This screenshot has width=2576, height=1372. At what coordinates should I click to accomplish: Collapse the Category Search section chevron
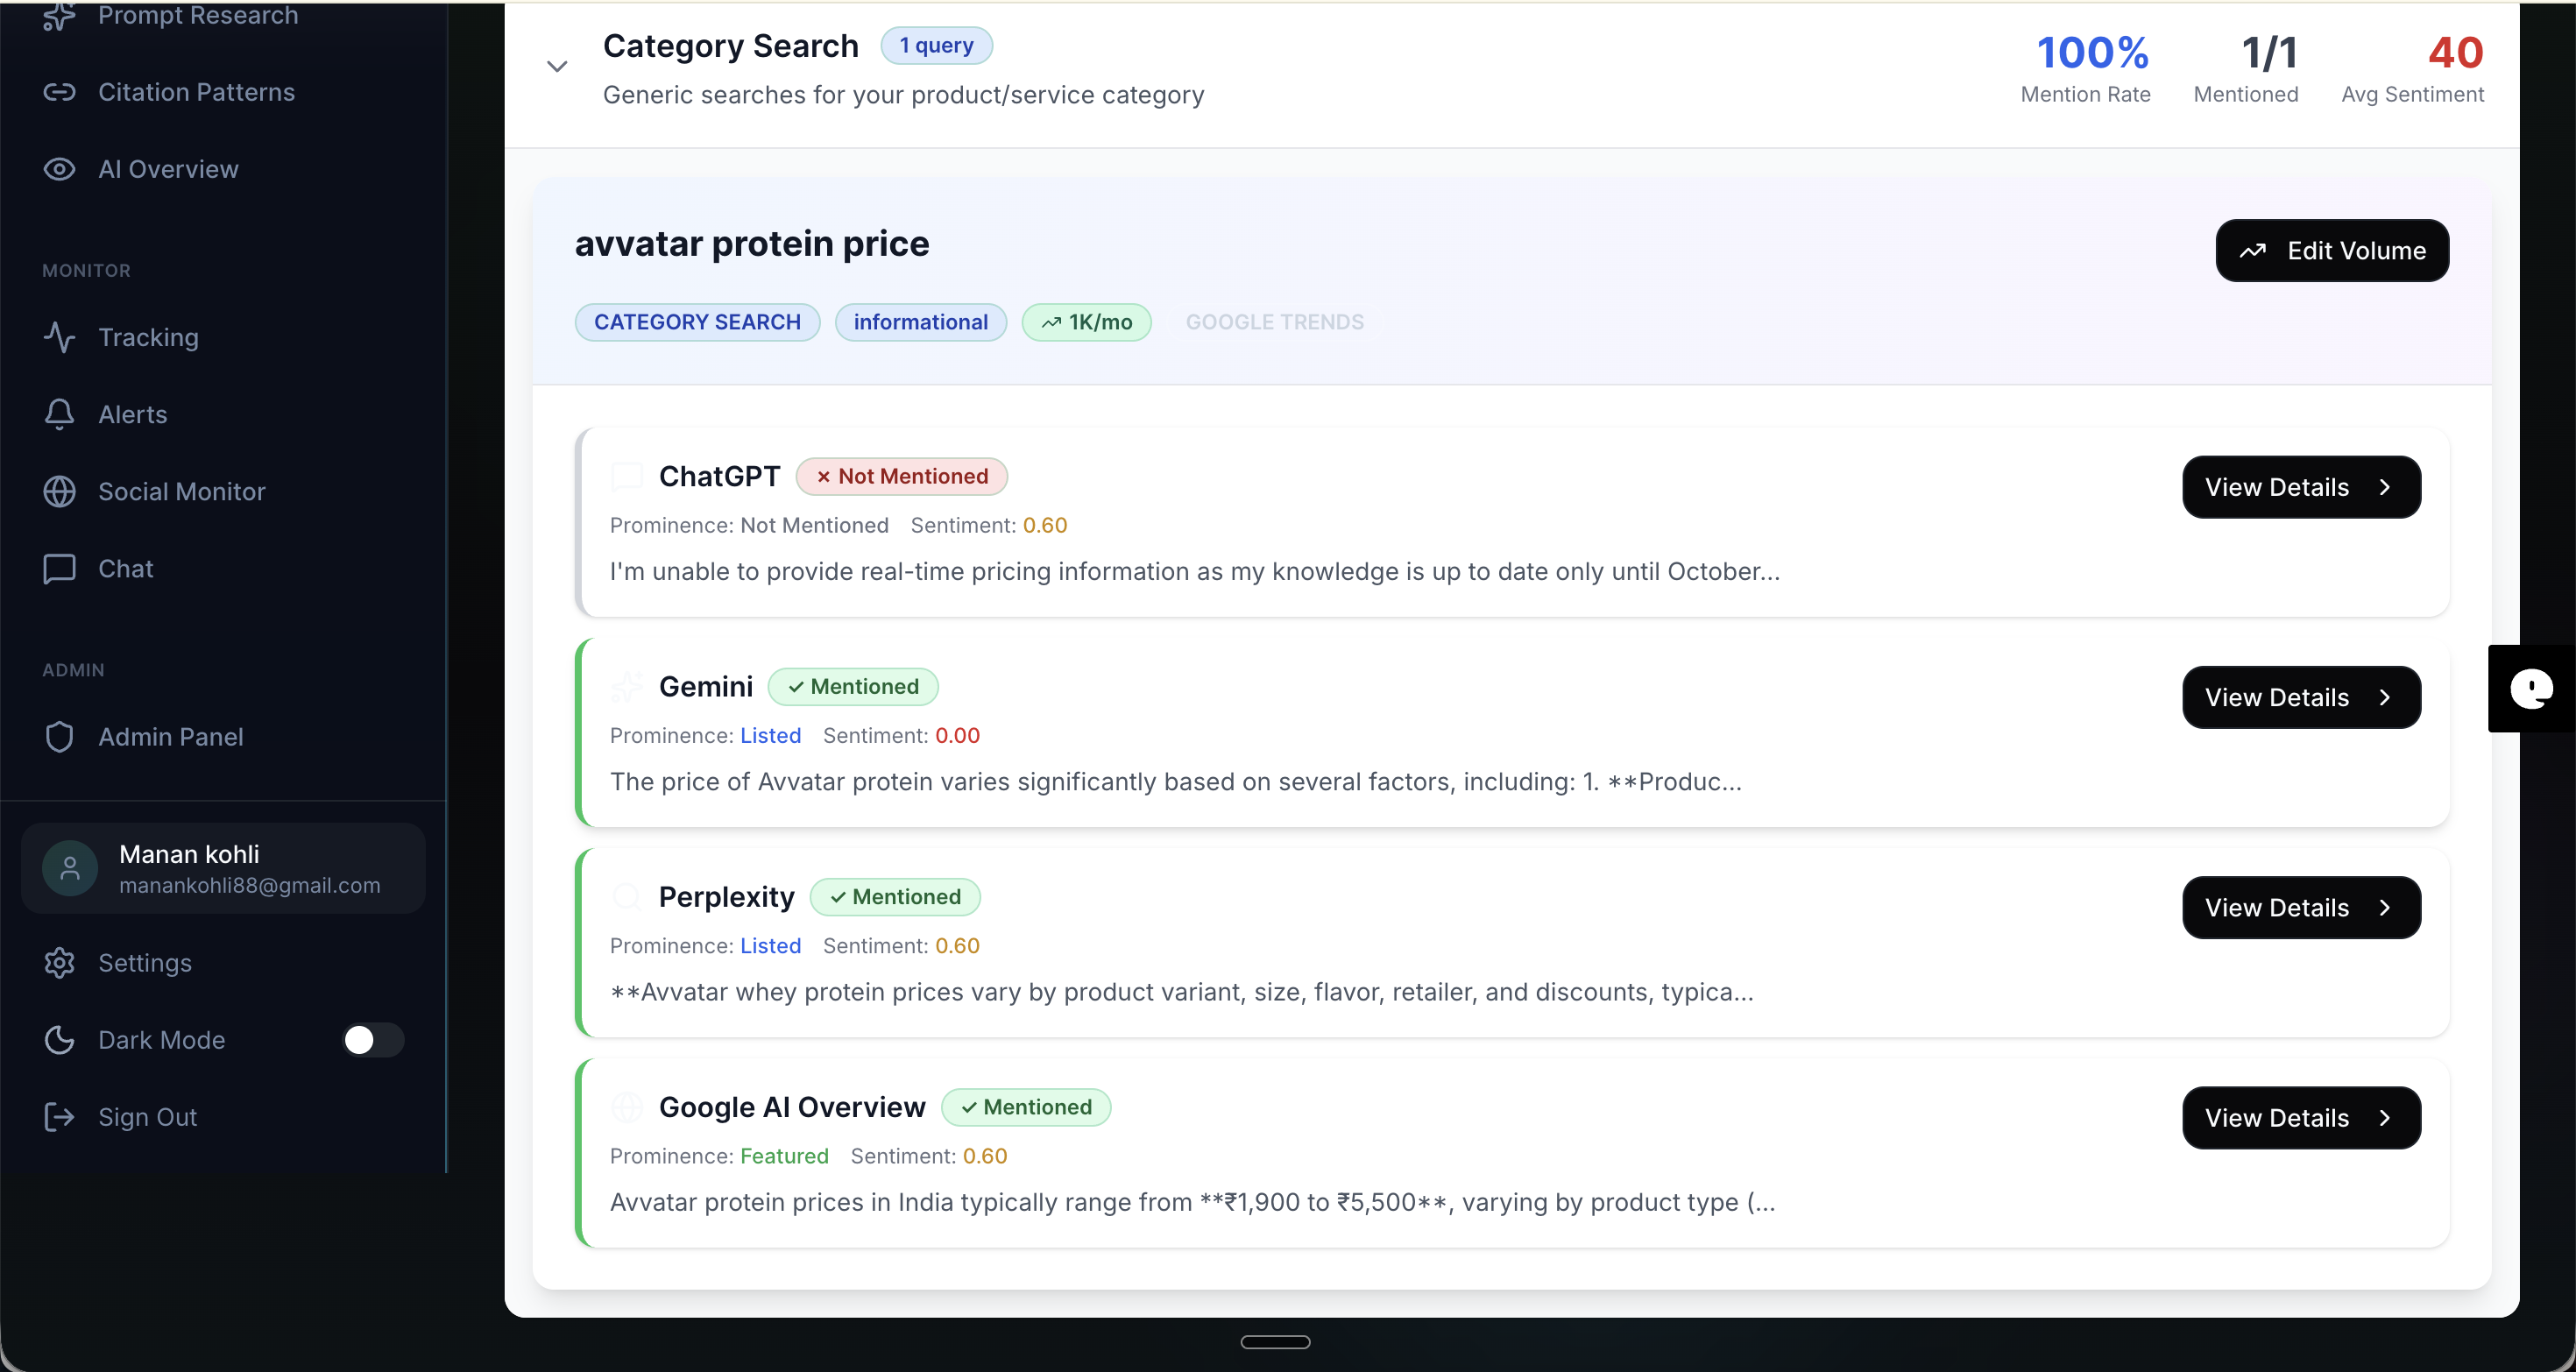(557, 65)
